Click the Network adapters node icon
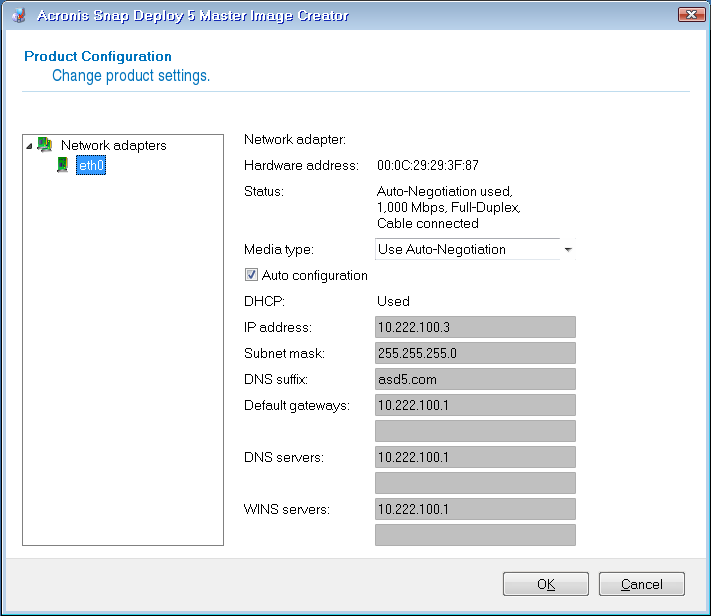711x616 pixels. (45, 145)
